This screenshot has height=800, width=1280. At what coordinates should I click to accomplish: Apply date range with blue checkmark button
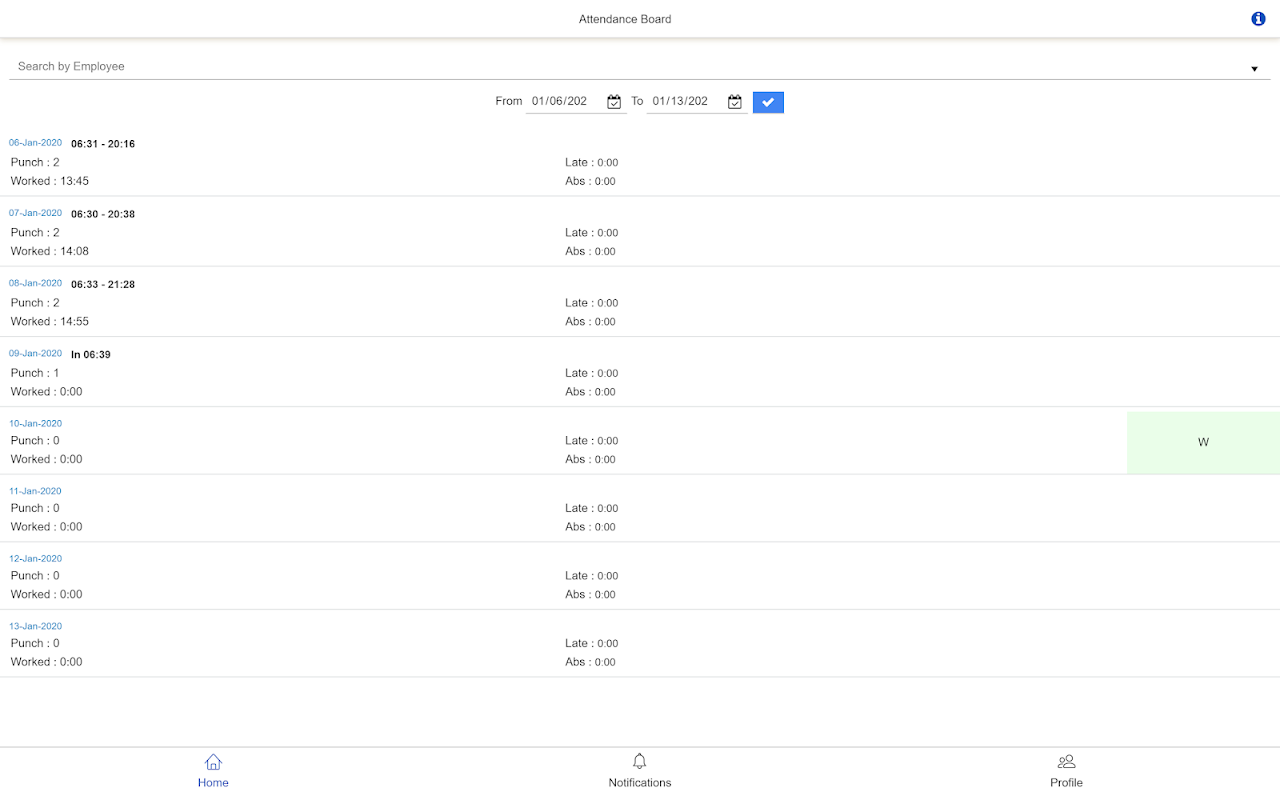768,102
